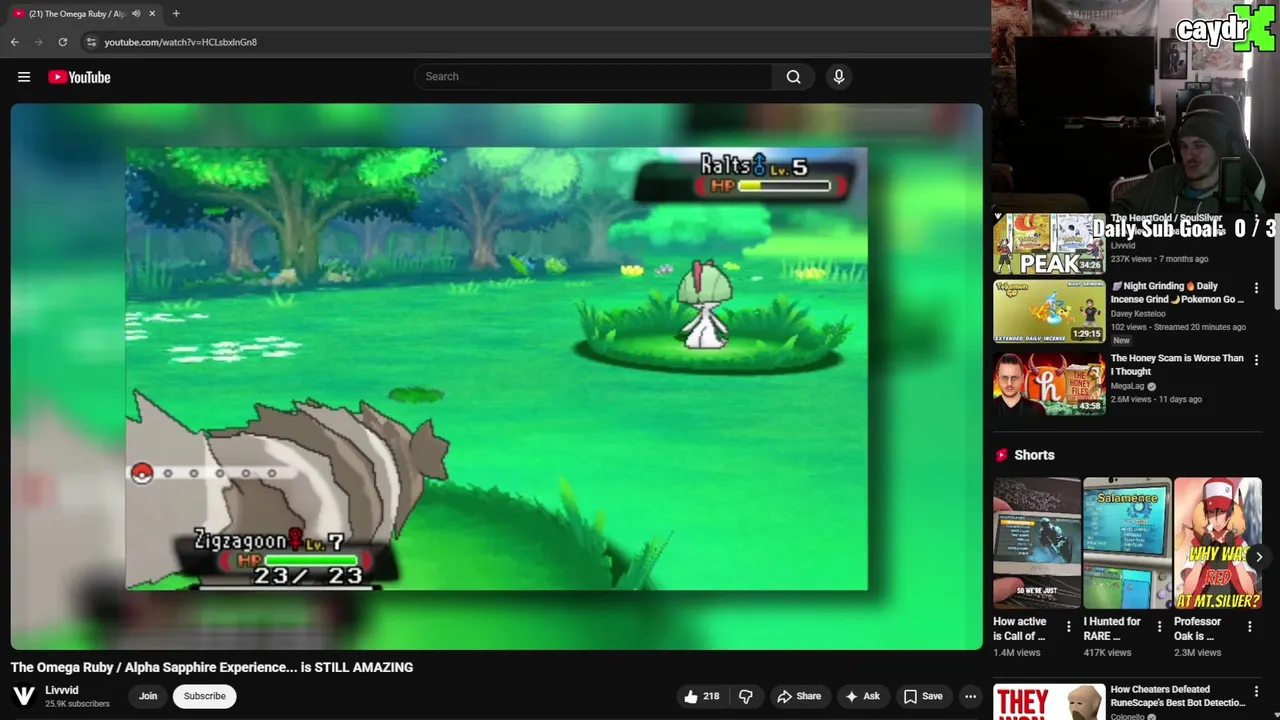Screen dimensions: 1280x720
Task: Select the browser address bar URL
Action: 181,42
